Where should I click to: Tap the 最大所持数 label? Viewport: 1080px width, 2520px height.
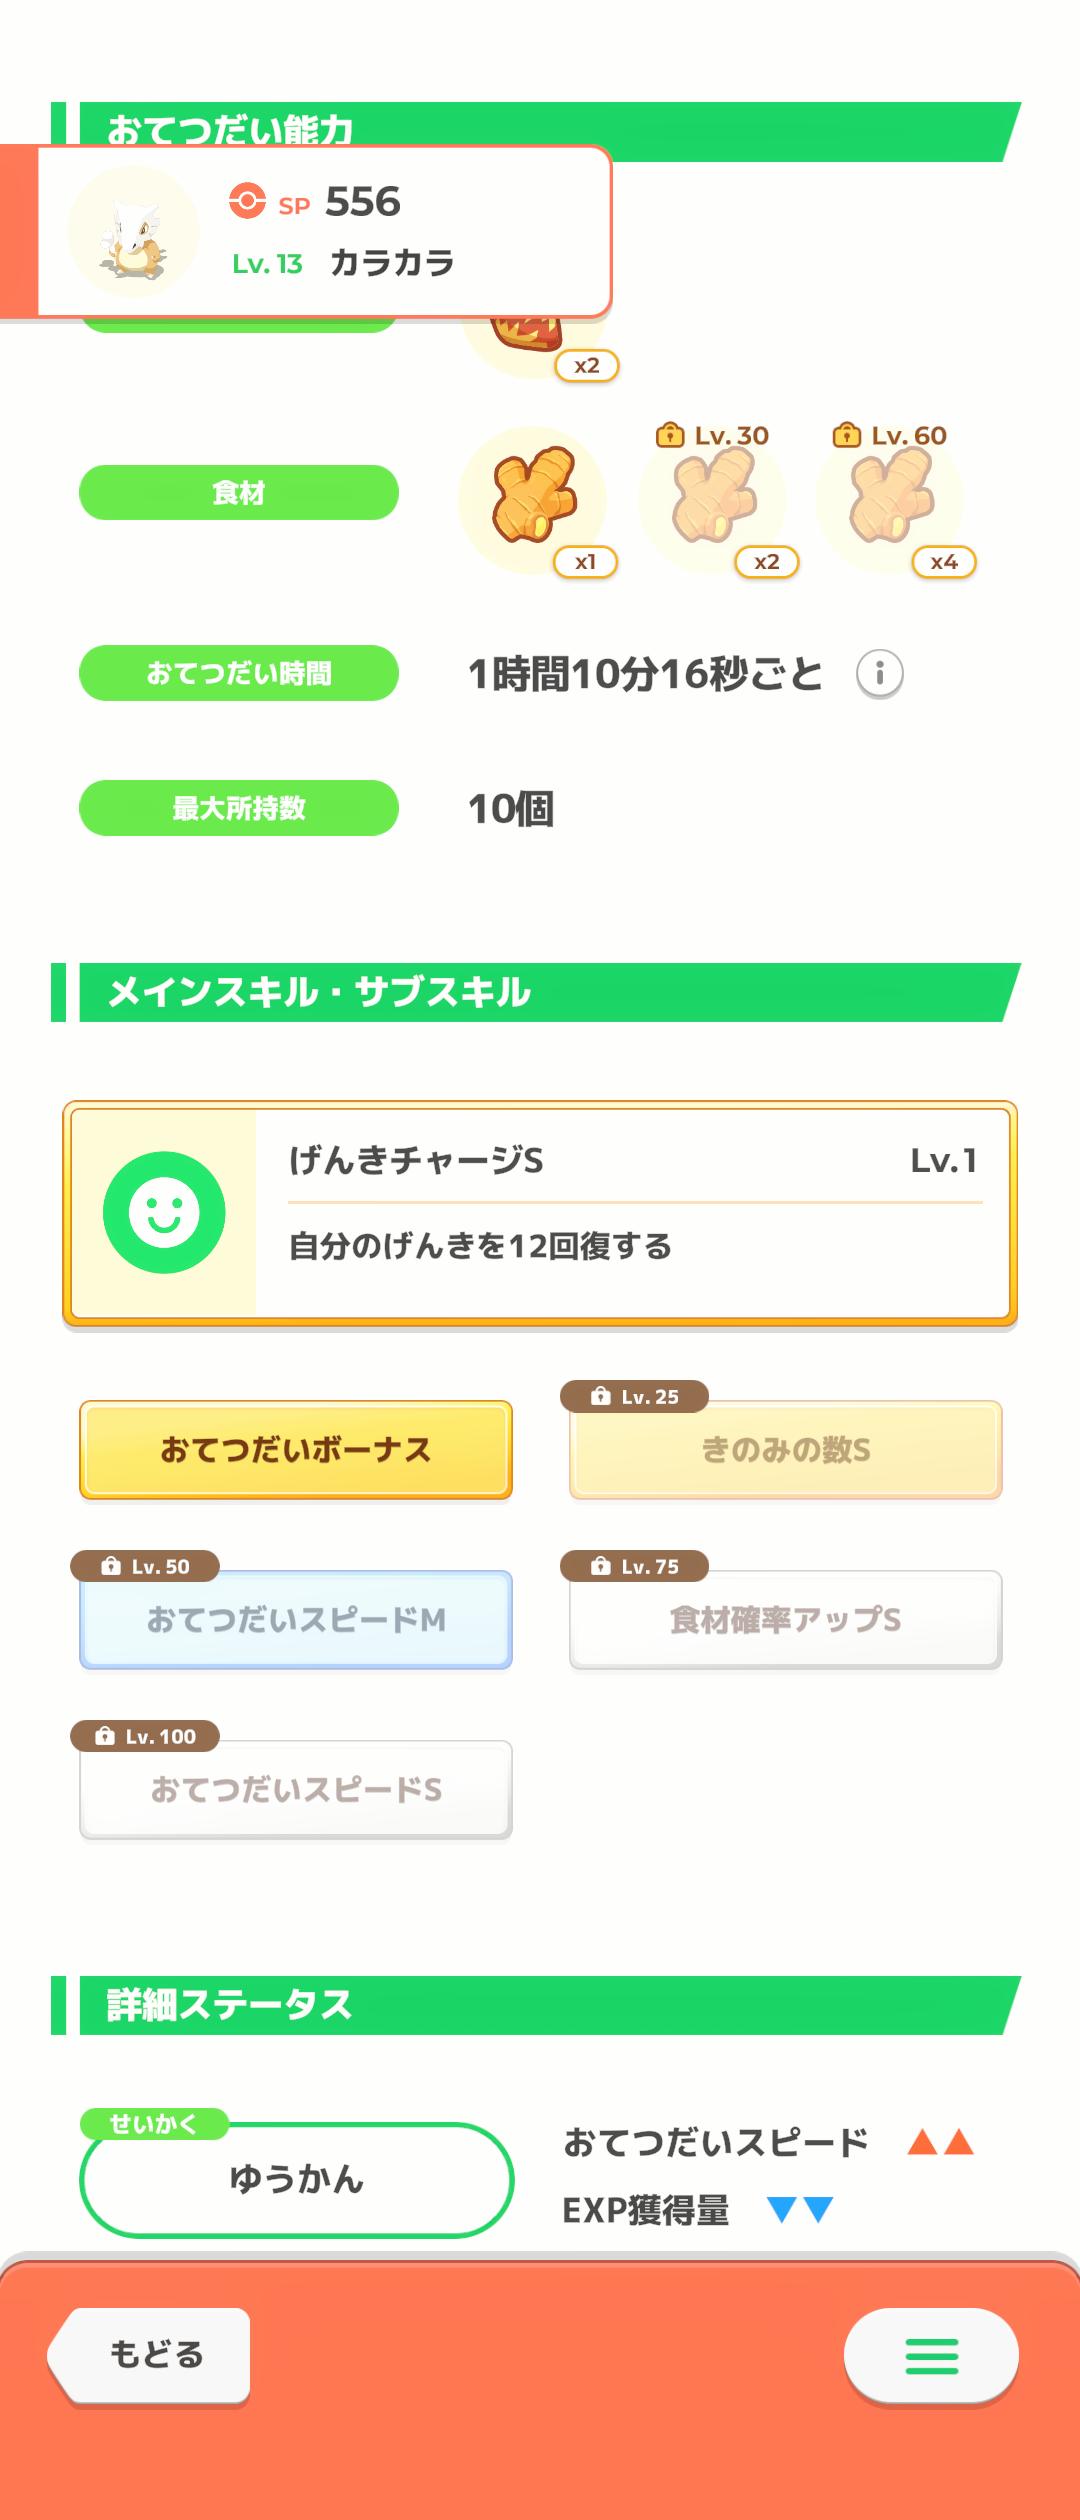click(239, 808)
